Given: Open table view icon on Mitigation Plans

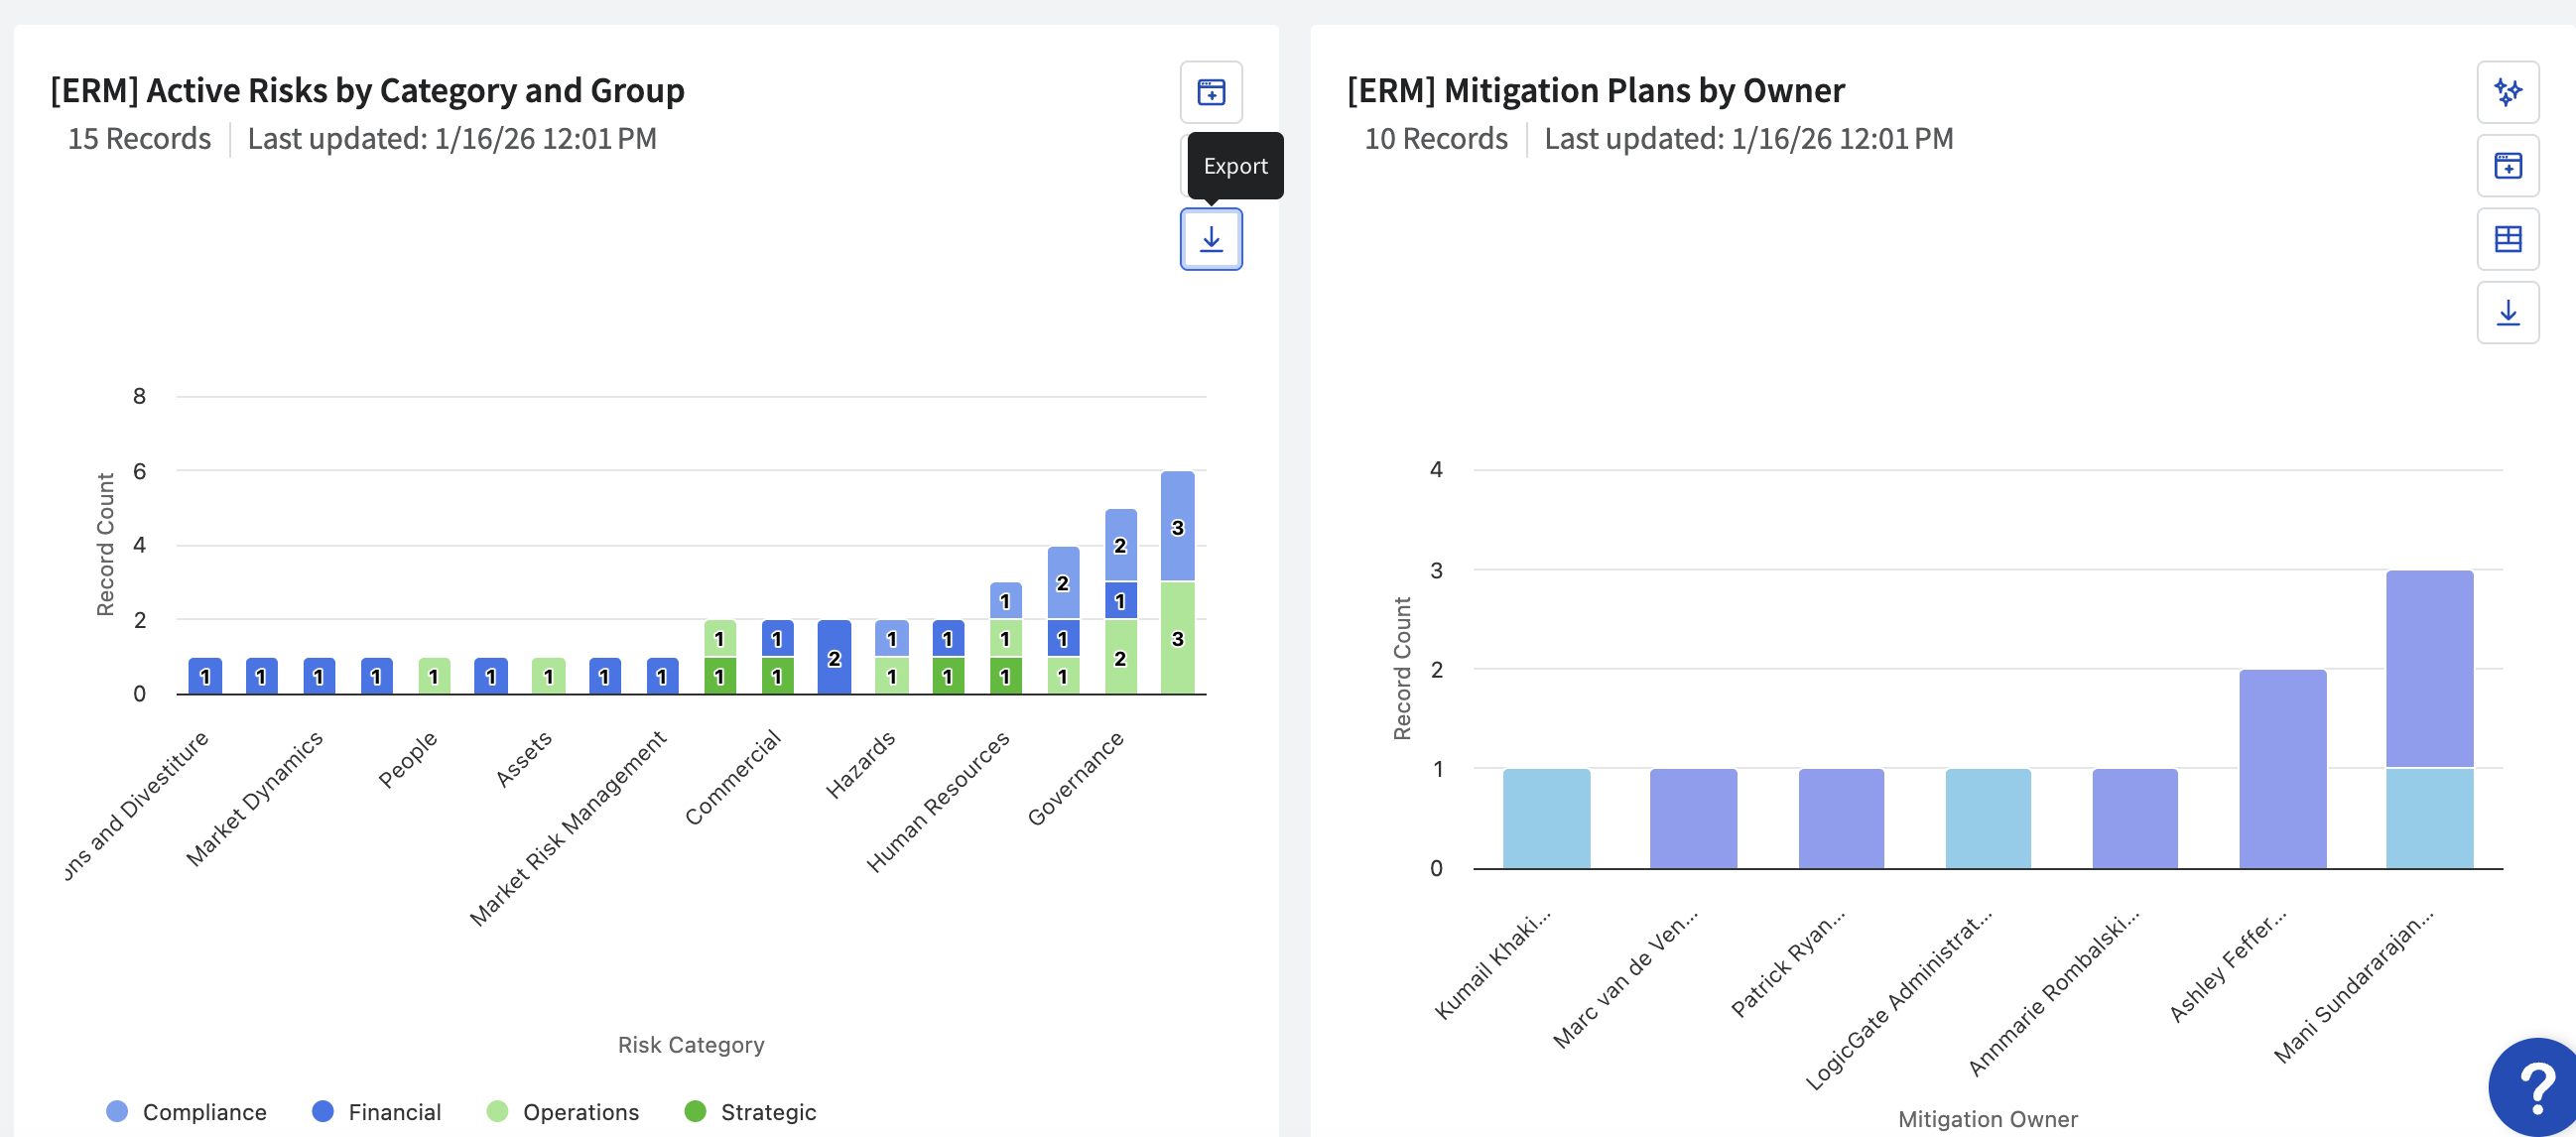Looking at the screenshot, I should pyautogui.click(x=2506, y=239).
